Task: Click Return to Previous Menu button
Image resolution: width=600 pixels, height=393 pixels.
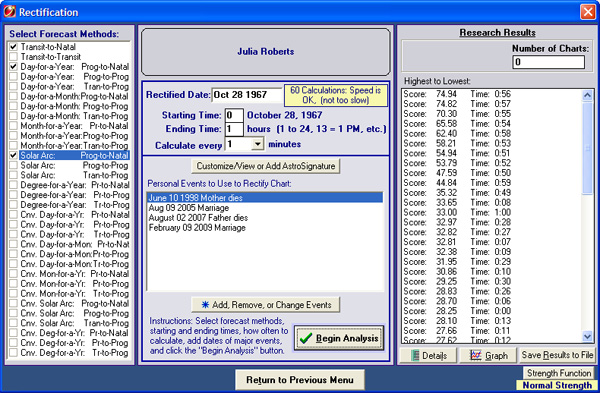Action: [300, 380]
